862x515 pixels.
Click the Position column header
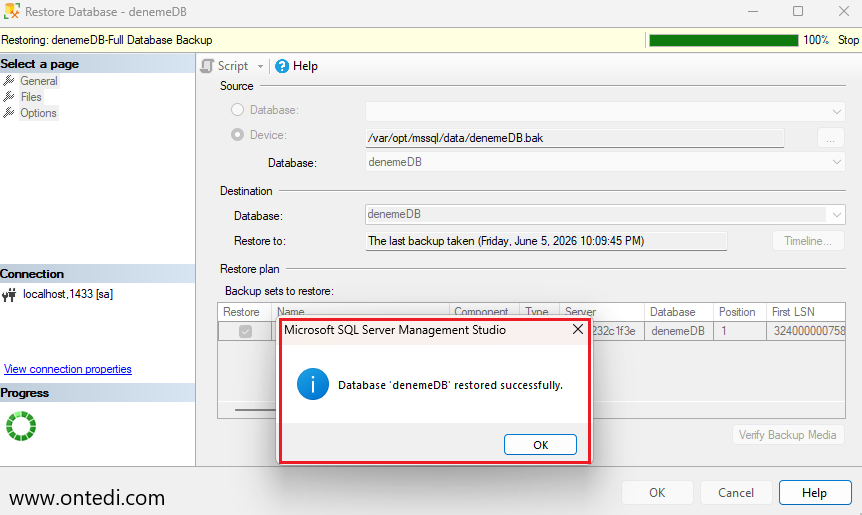click(x=740, y=312)
